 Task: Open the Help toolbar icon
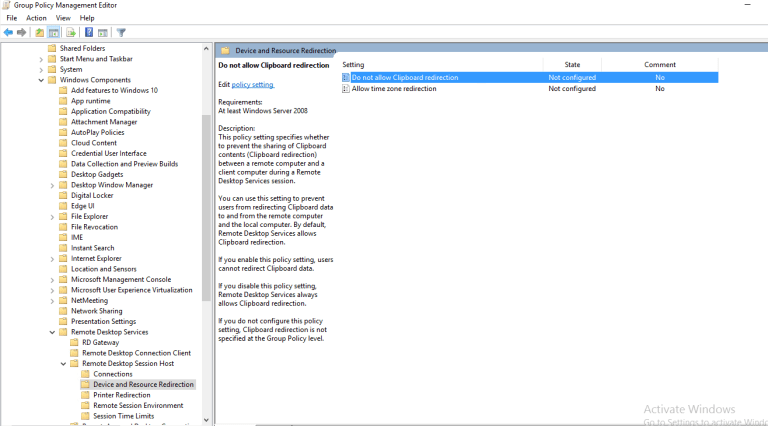[x=89, y=33]
